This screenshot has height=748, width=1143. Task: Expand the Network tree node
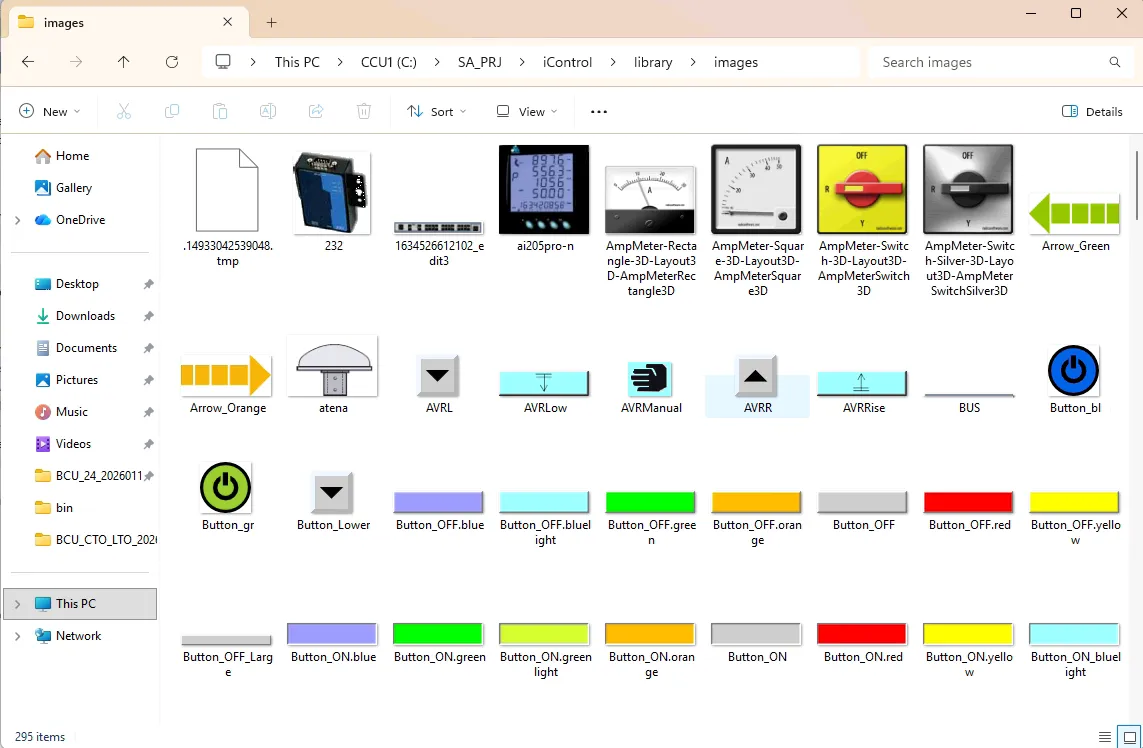[x=17, y=636]
